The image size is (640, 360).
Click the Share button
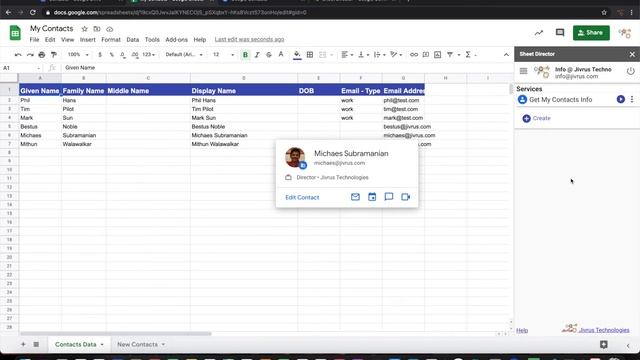(591, 33)
